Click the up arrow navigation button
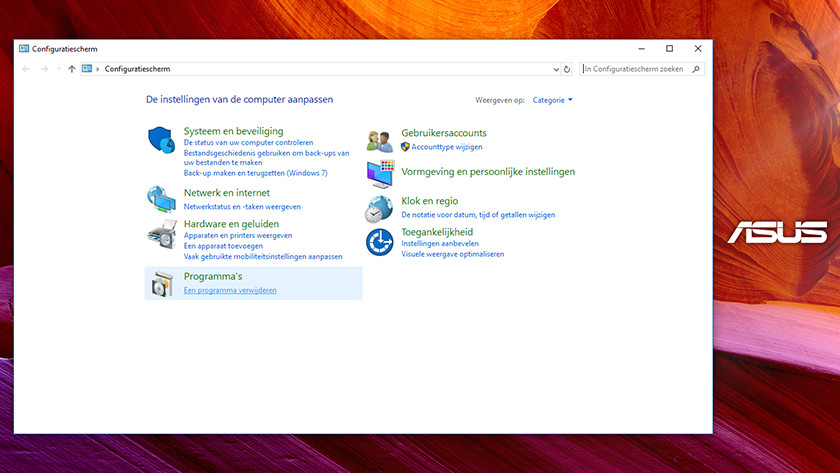The height and width of the screenshot is (473, 840). 72,69
